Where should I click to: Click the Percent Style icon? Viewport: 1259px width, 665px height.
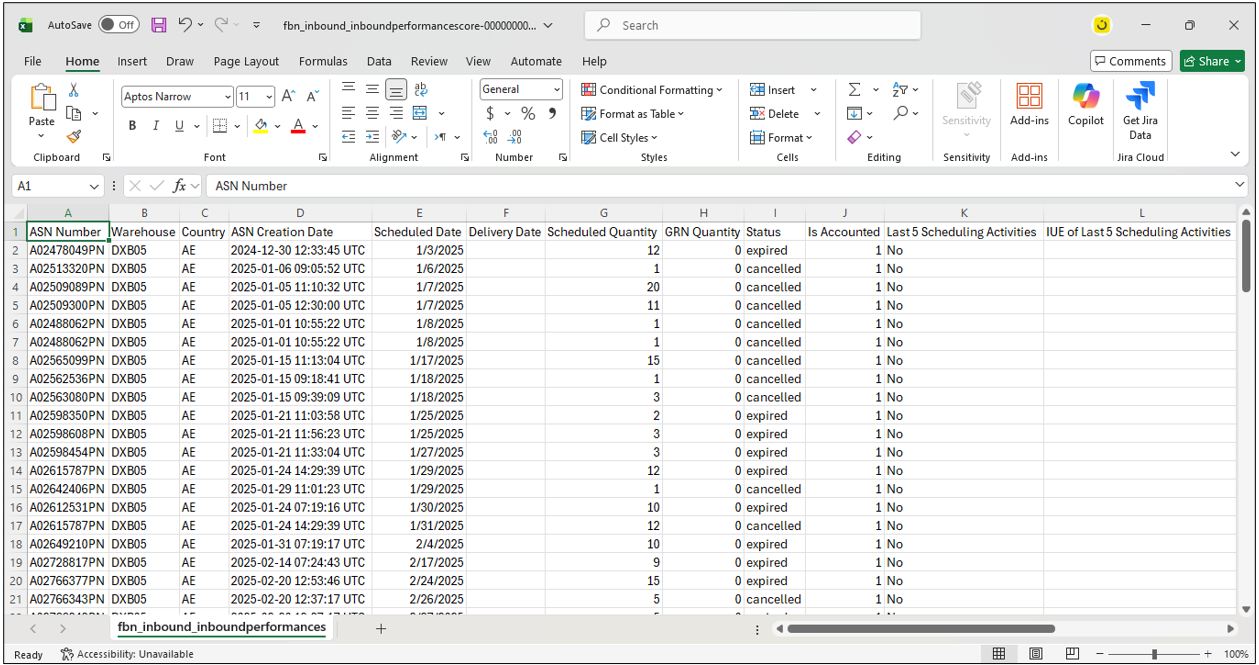click(528, 114)
